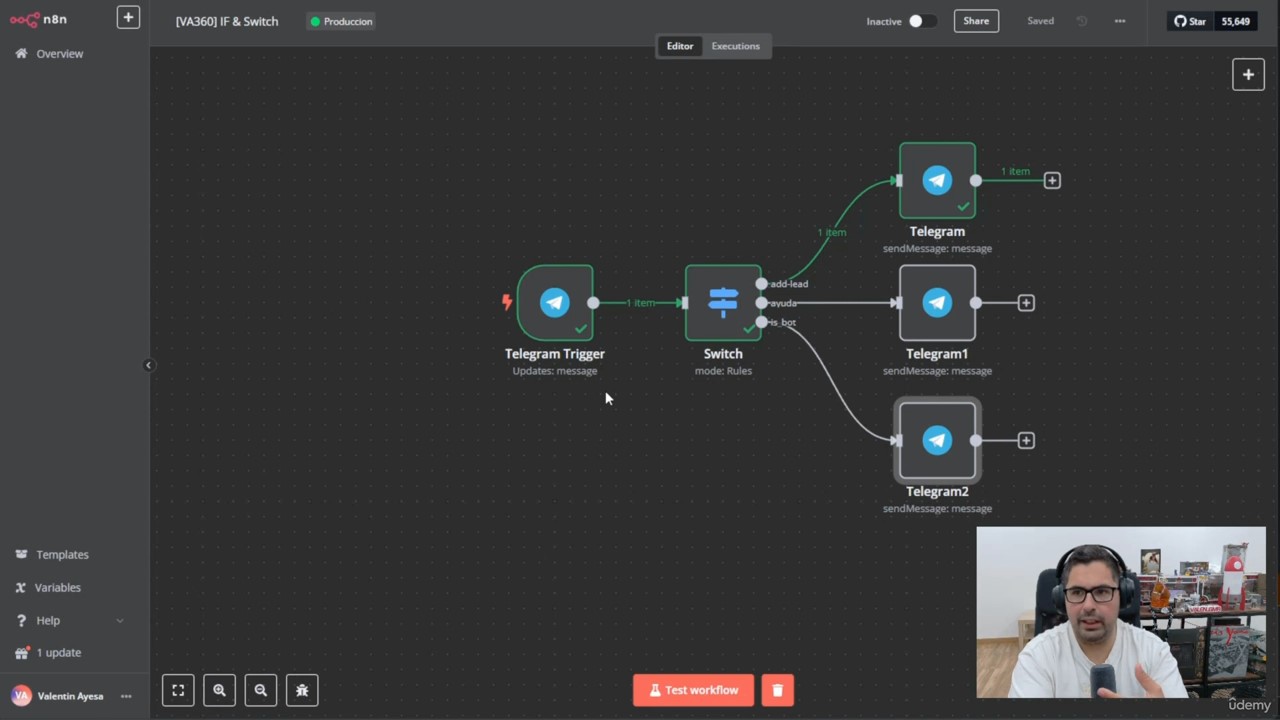Image resolution: width=1280 pixels, height=720 pixels.
Task: Click 1 item label on add-lead connection
Action: 832,232
